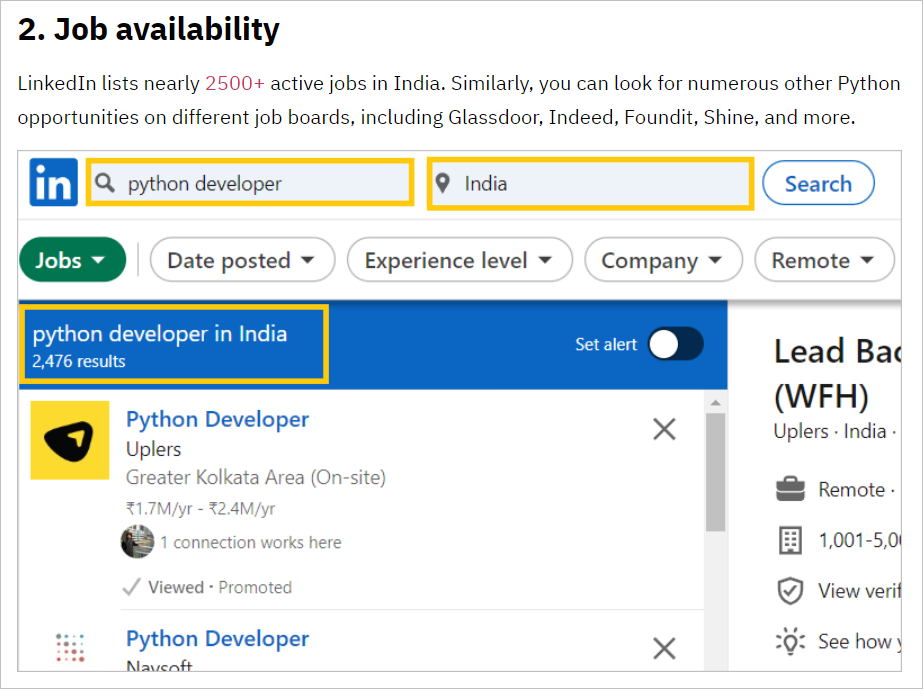Screen dimensions: 923x689
Task: Open the Experience level dropdown
Action: [x=460, y=260]
